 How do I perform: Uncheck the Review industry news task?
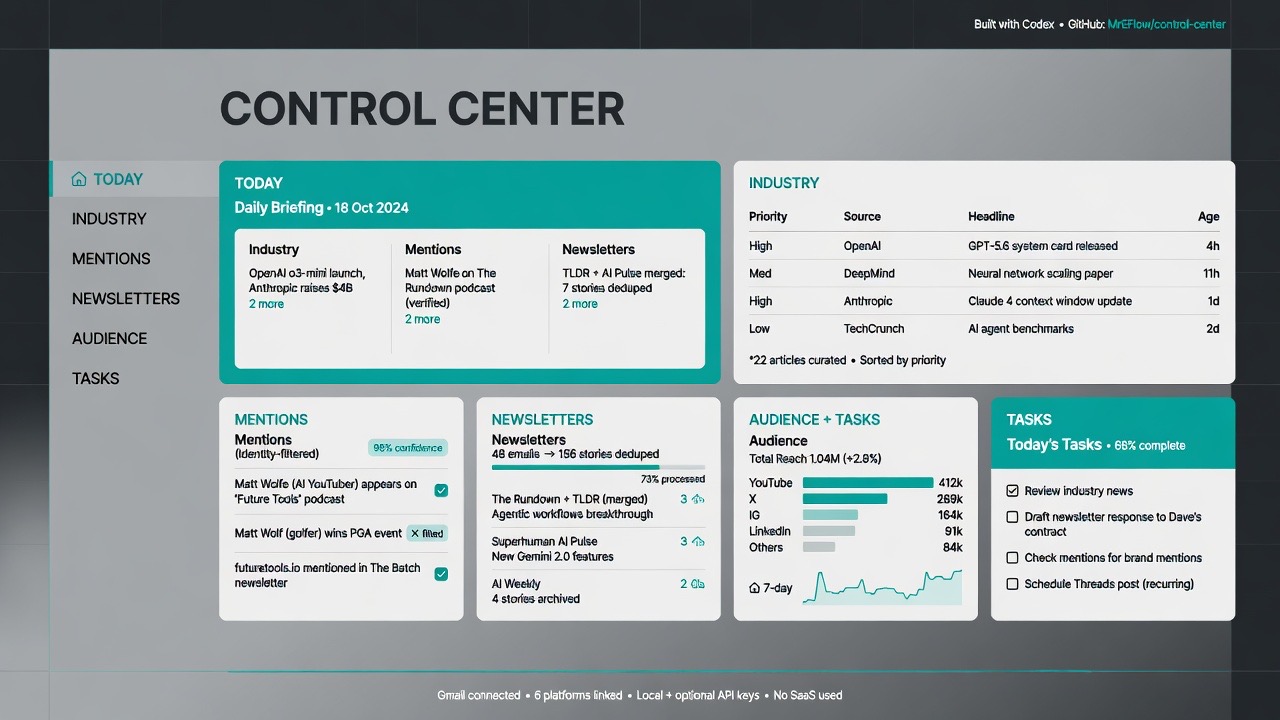1012,491
